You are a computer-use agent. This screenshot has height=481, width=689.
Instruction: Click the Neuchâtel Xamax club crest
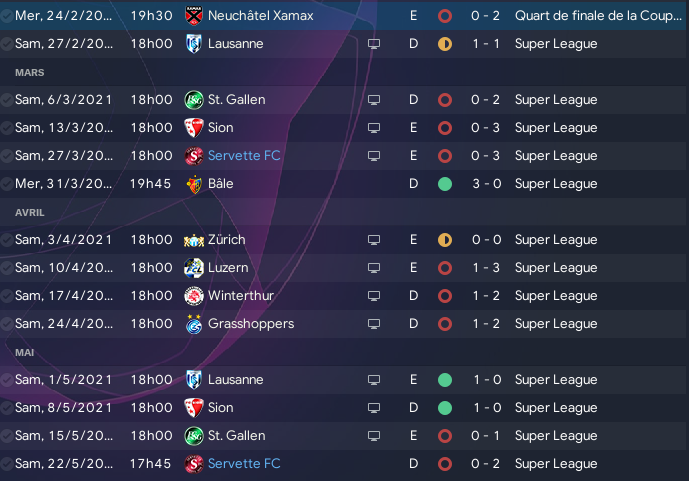[x=193, y=15]
